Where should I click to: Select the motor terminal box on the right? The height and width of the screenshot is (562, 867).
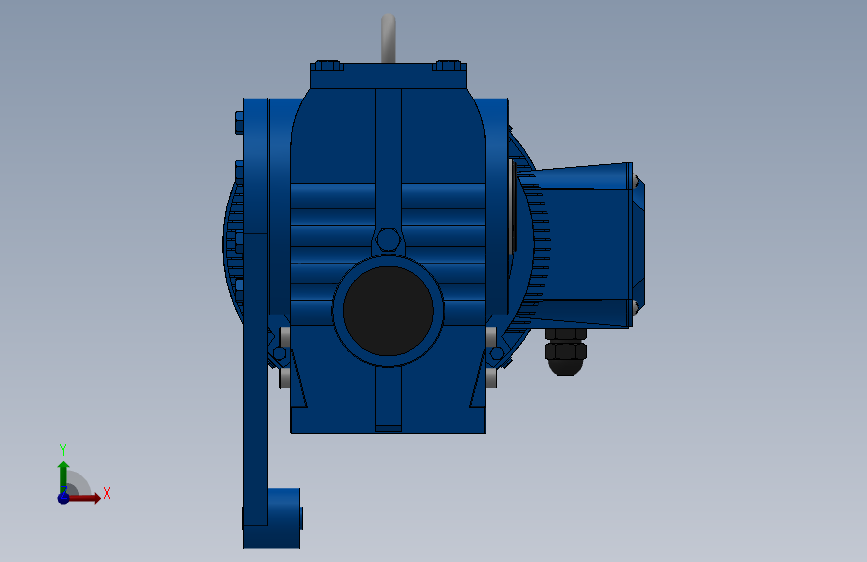coord(582,244)
